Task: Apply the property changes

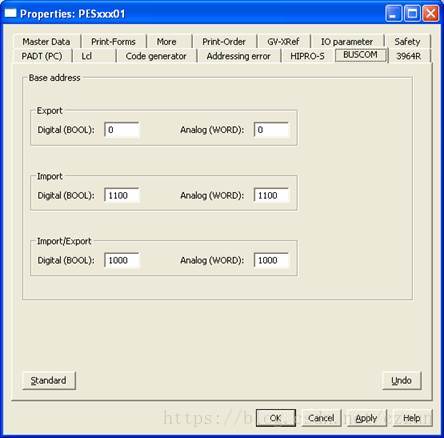Action: 366,418
